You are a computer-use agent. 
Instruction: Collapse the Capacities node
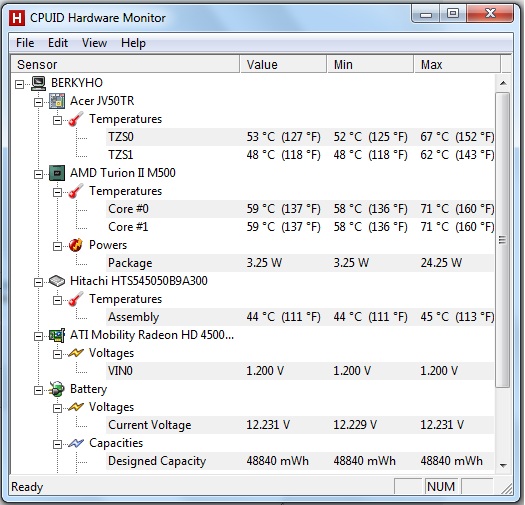click(57, 444)
